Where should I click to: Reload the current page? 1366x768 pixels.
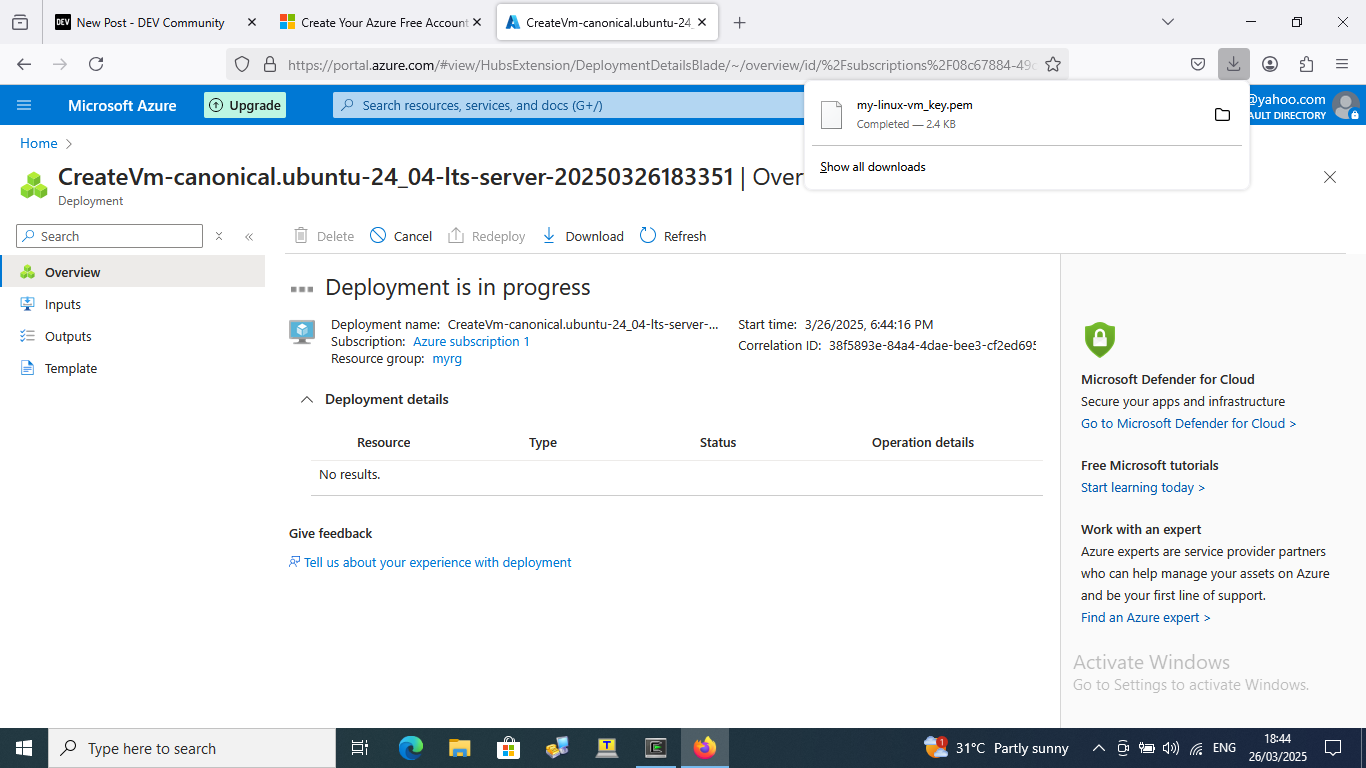coord(96,64)
